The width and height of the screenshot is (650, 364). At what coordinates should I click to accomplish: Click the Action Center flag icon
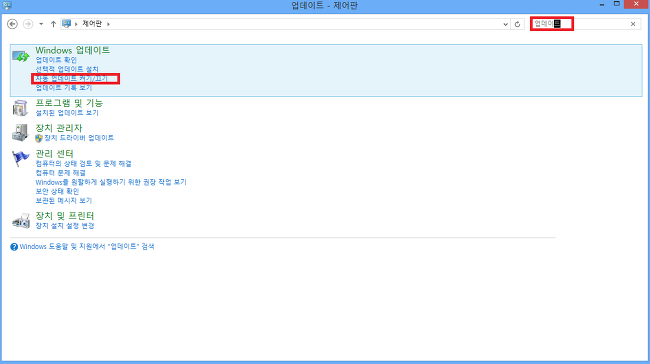(20, 158)
